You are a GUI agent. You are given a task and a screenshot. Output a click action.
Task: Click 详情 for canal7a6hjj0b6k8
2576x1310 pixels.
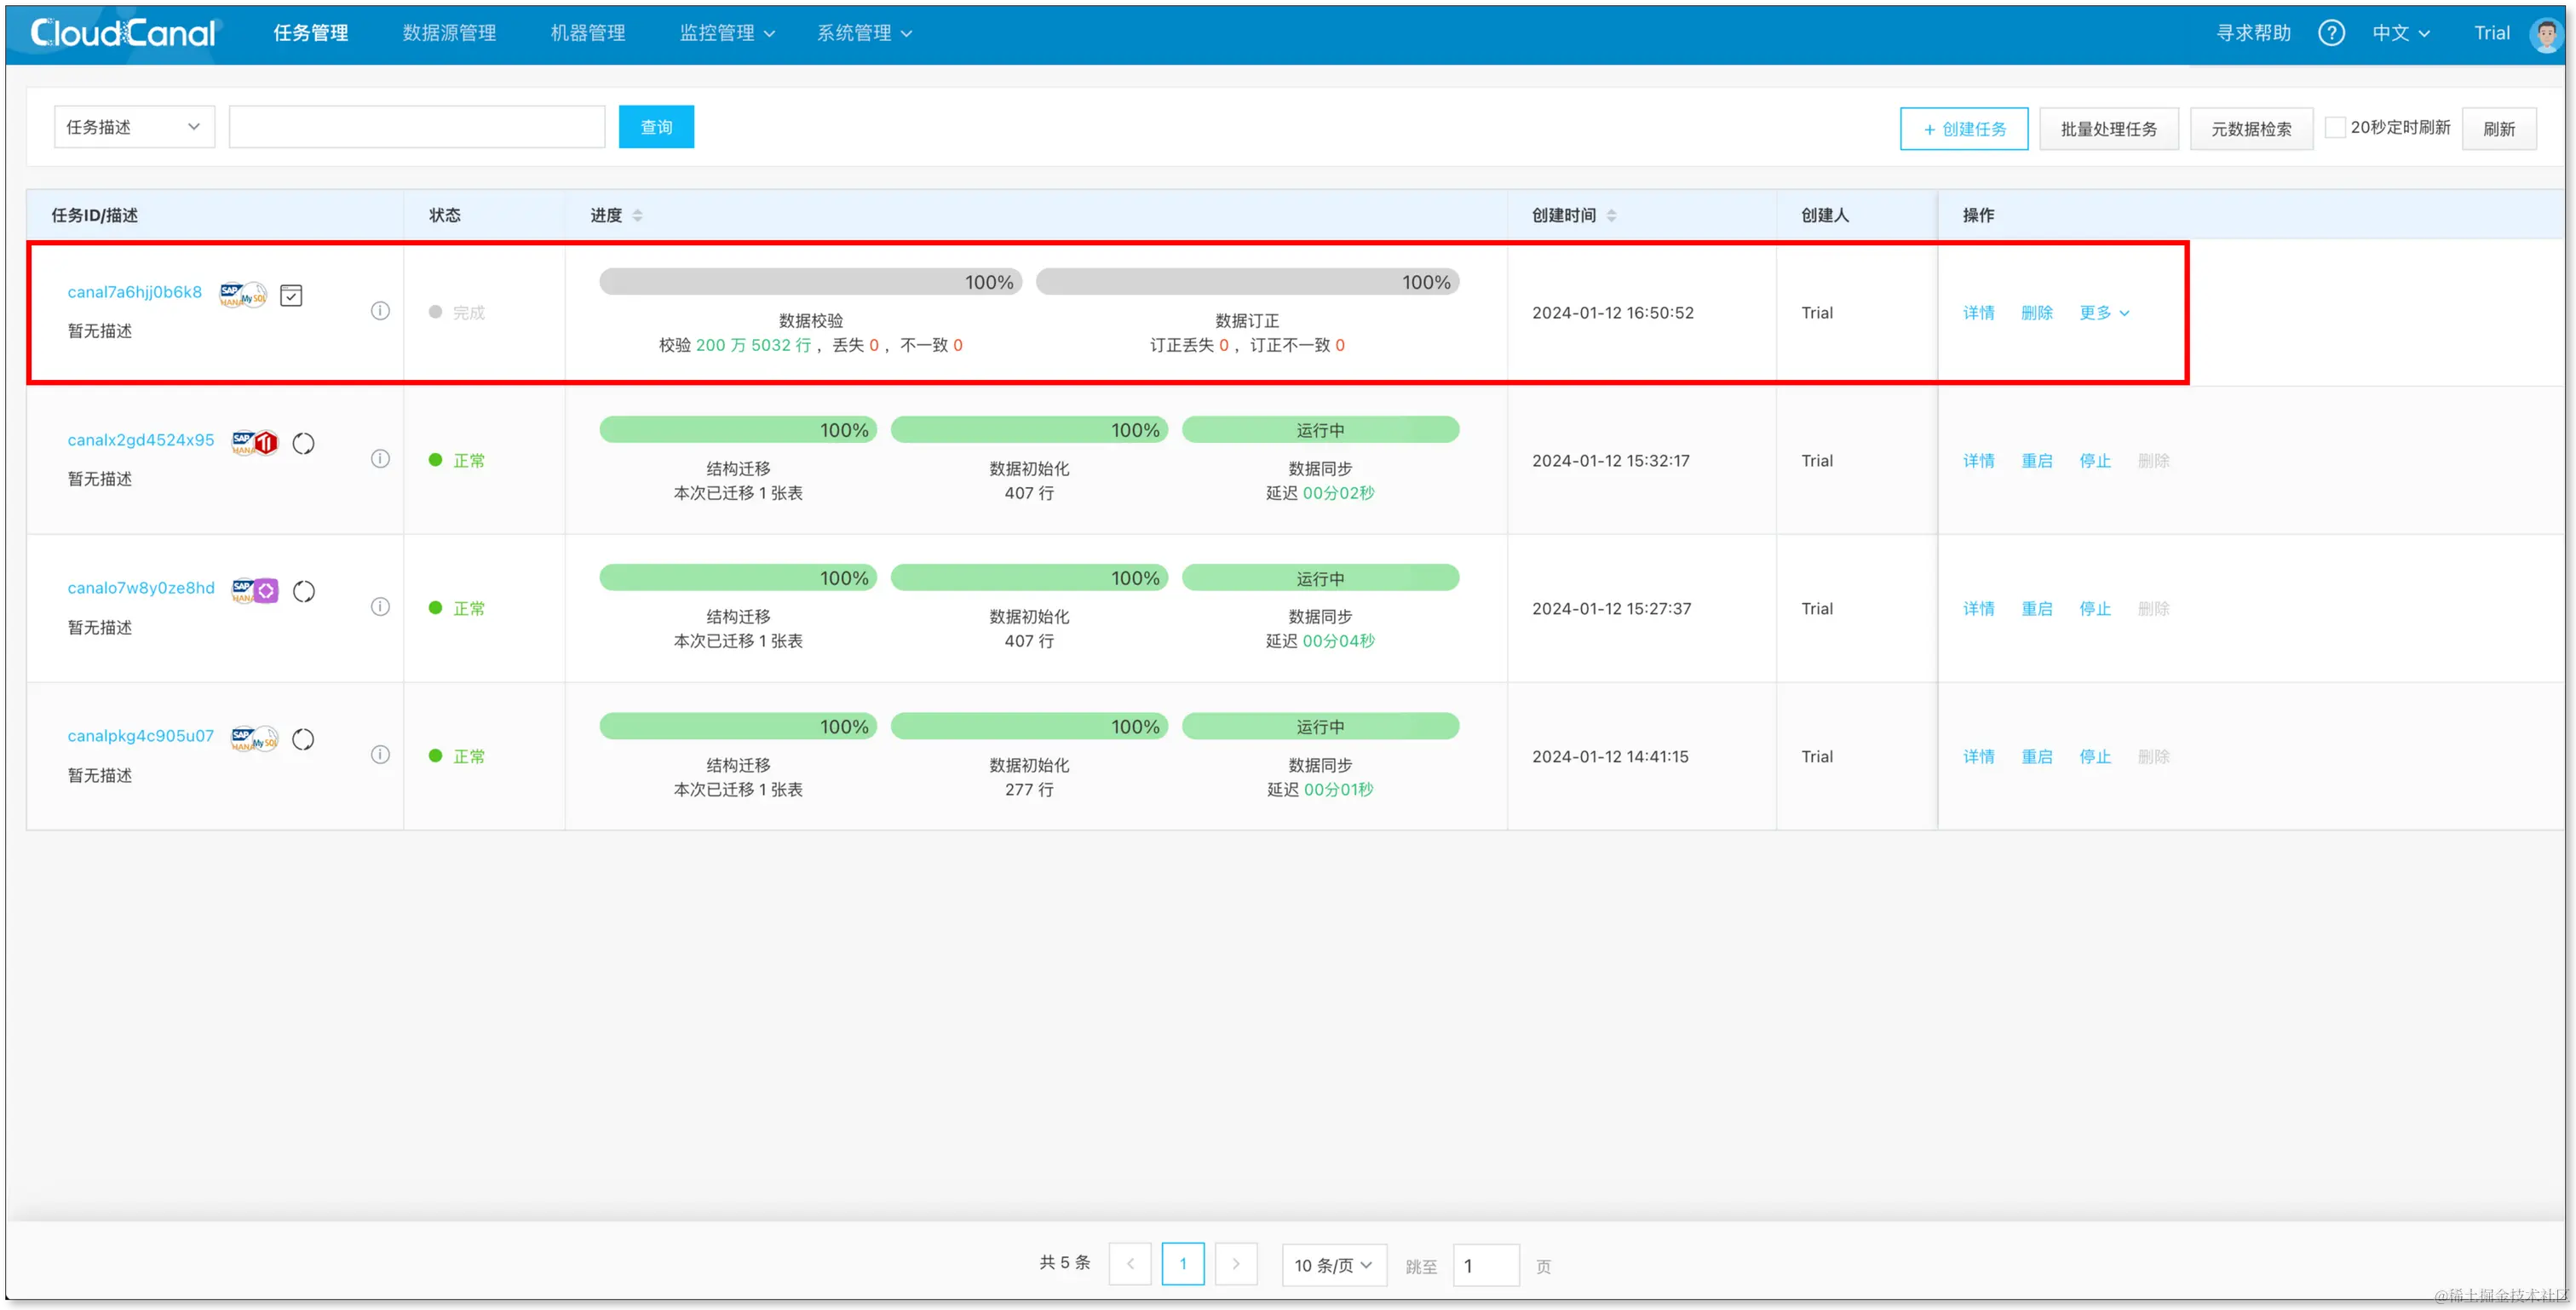(x=1978, y=312)
